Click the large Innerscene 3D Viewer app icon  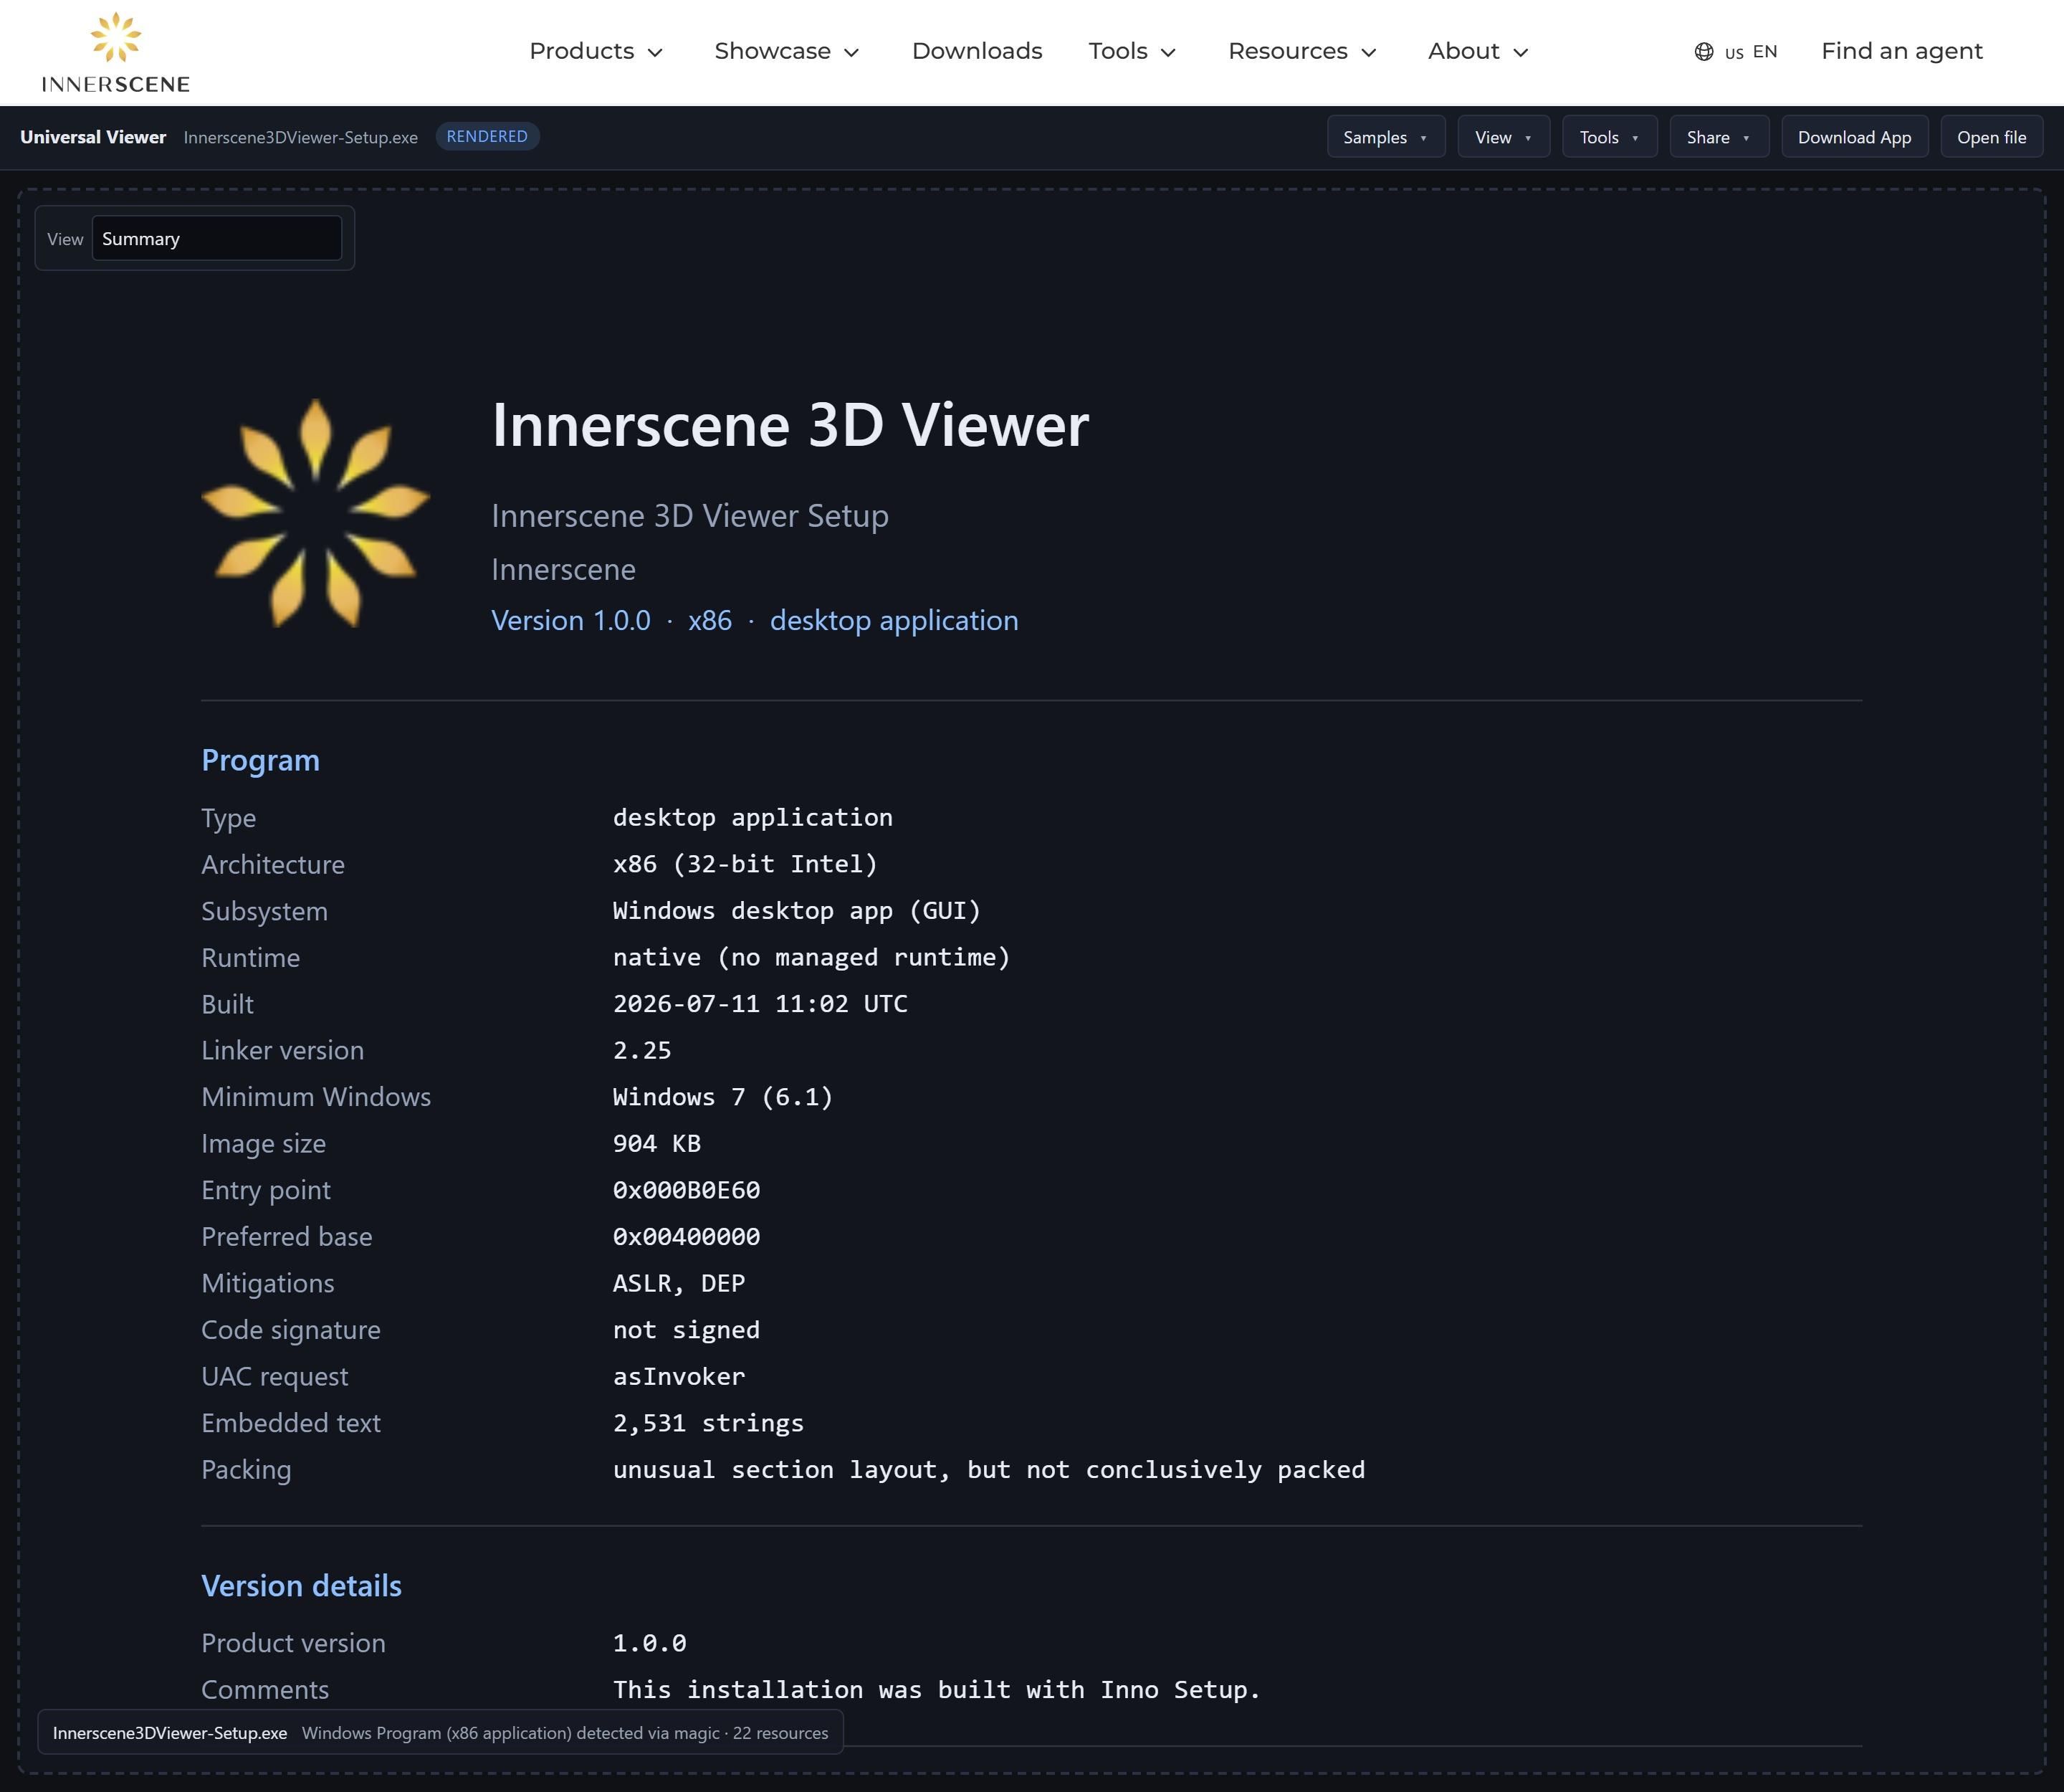pos(316,513)
